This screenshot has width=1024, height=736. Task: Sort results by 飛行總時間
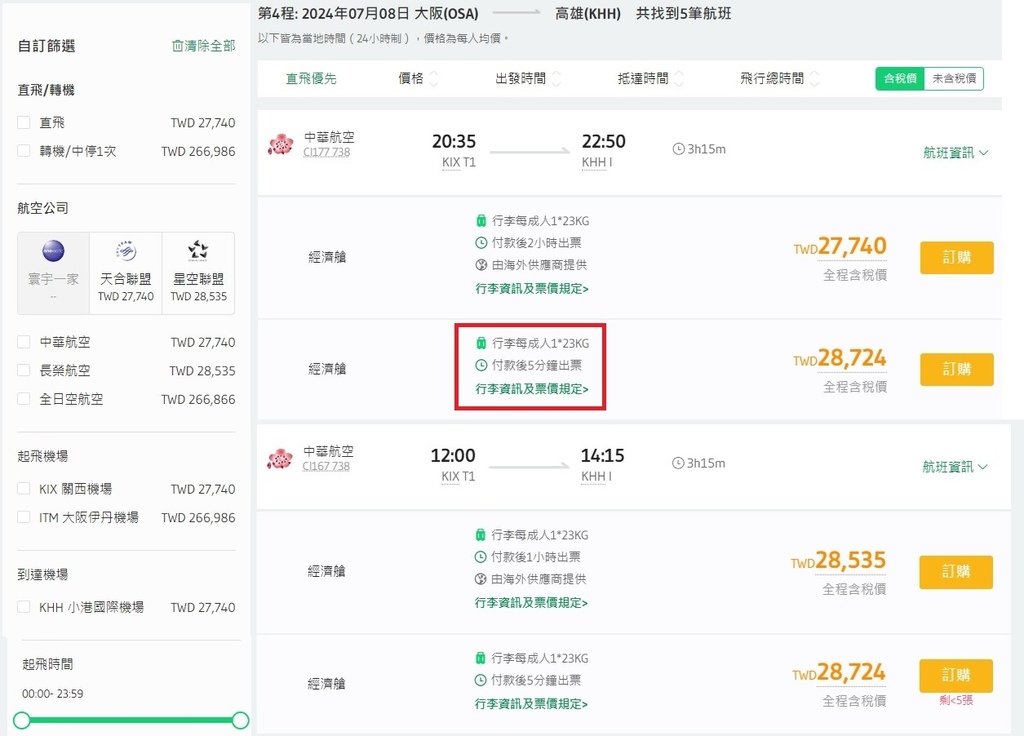point(779,78)
